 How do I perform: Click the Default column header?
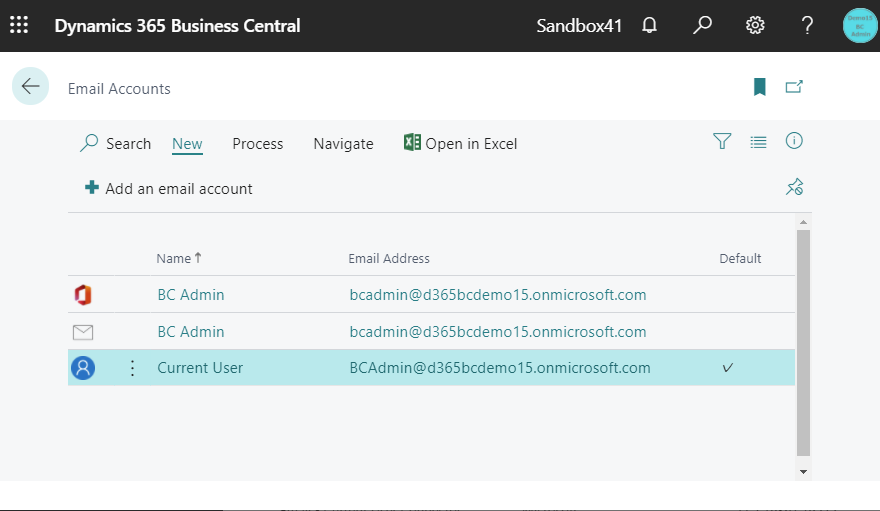740,259
